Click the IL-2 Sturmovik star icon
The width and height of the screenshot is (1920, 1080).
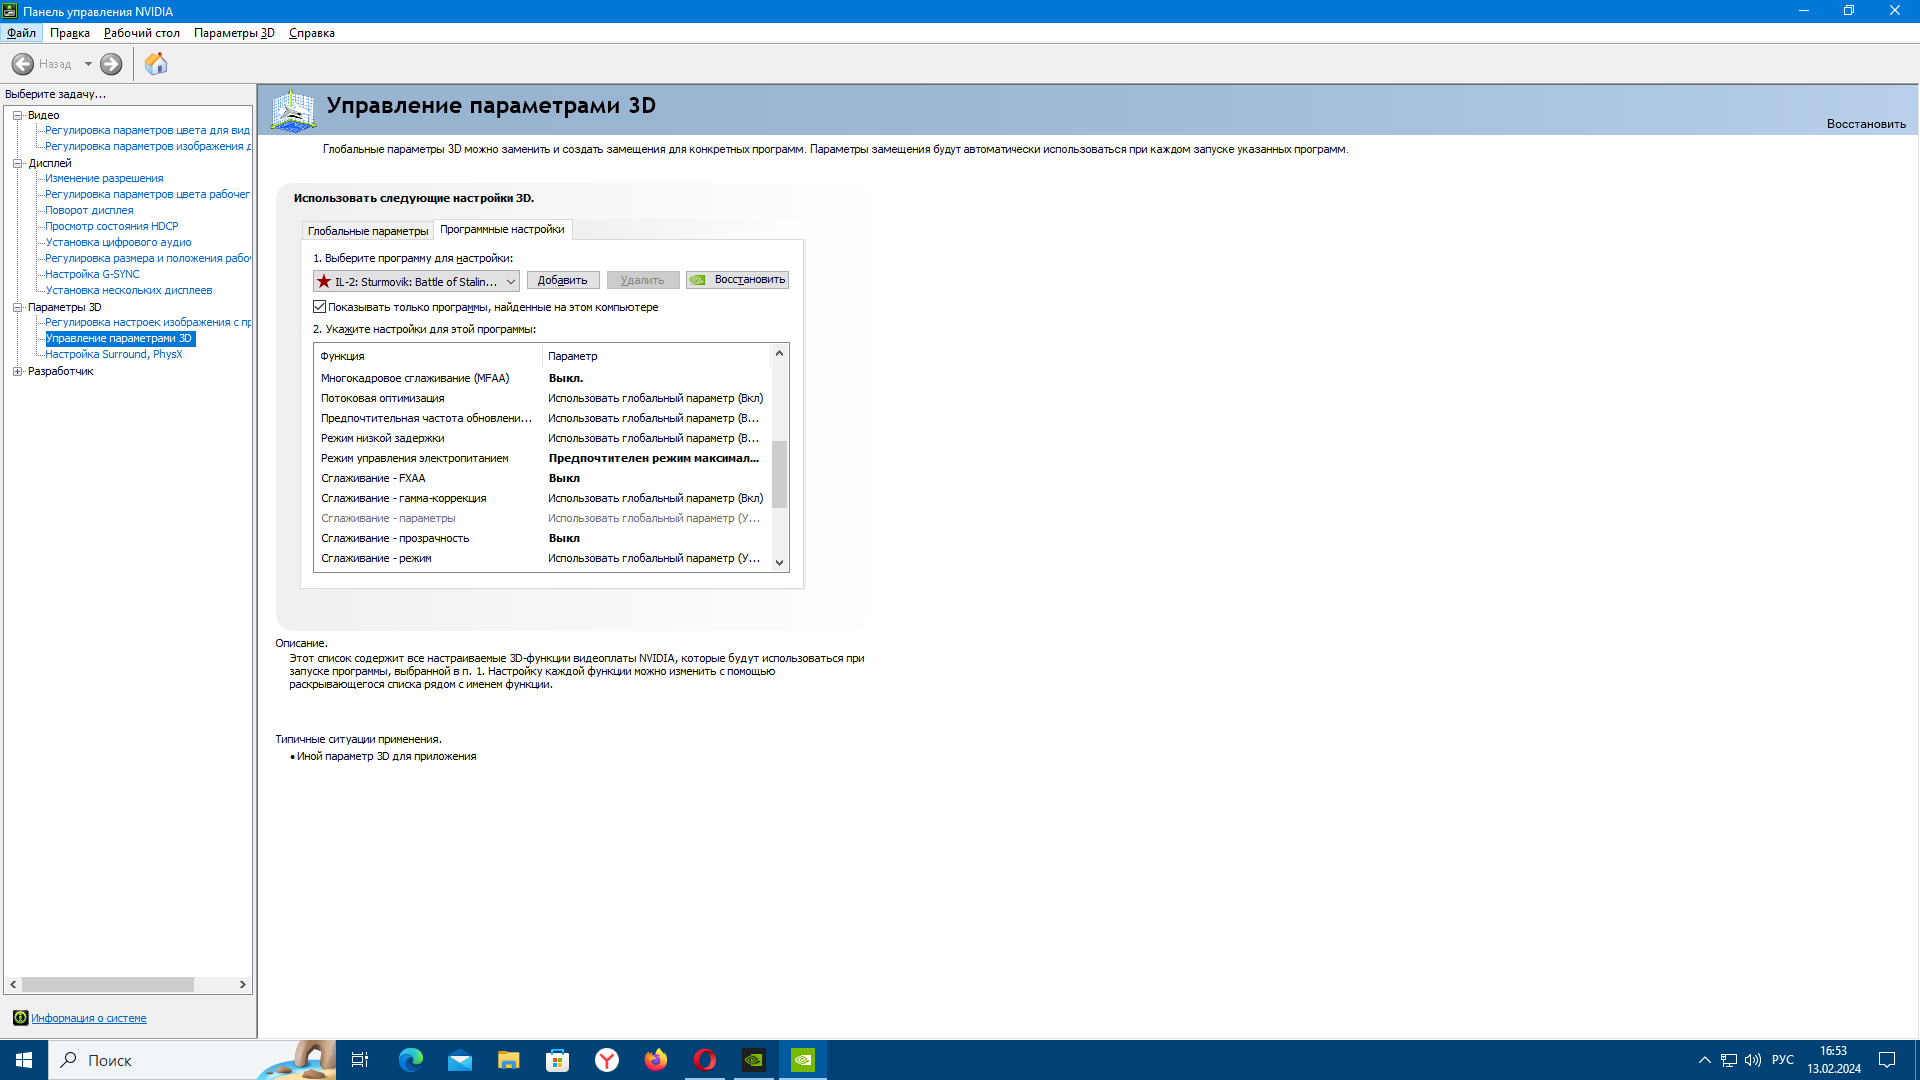click(x=324, y=281)
